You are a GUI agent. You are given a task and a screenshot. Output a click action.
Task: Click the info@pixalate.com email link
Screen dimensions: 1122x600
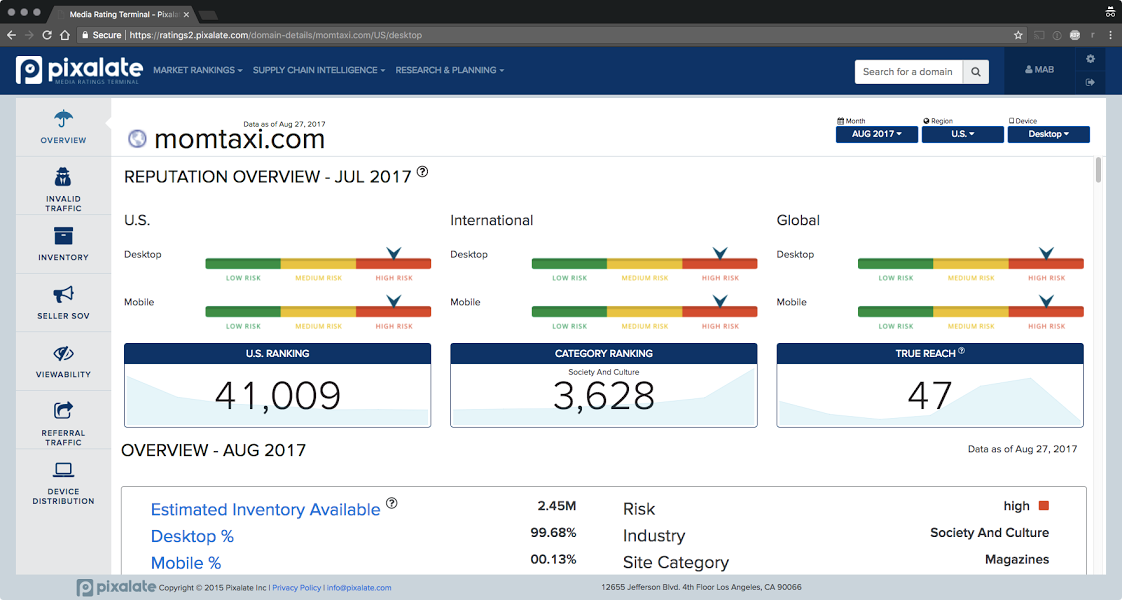(359, 588)
